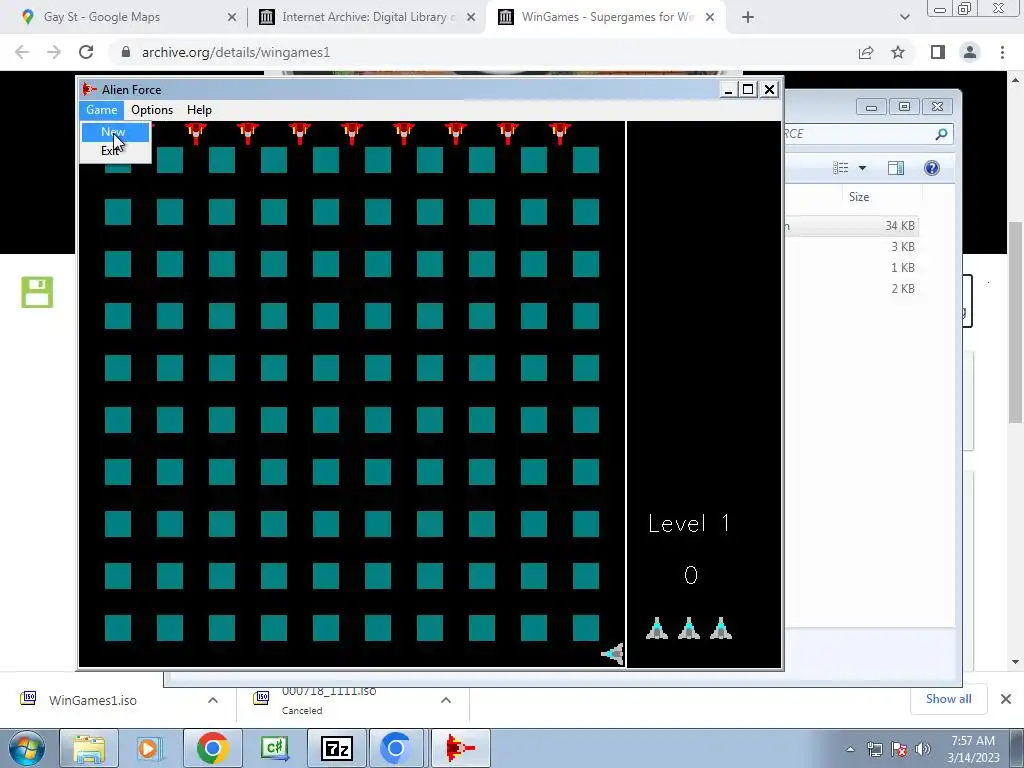This screenshot has width=1024, height=768.
Task: Switch to Google Chrome on the taskbar
Action: [212, 748]
